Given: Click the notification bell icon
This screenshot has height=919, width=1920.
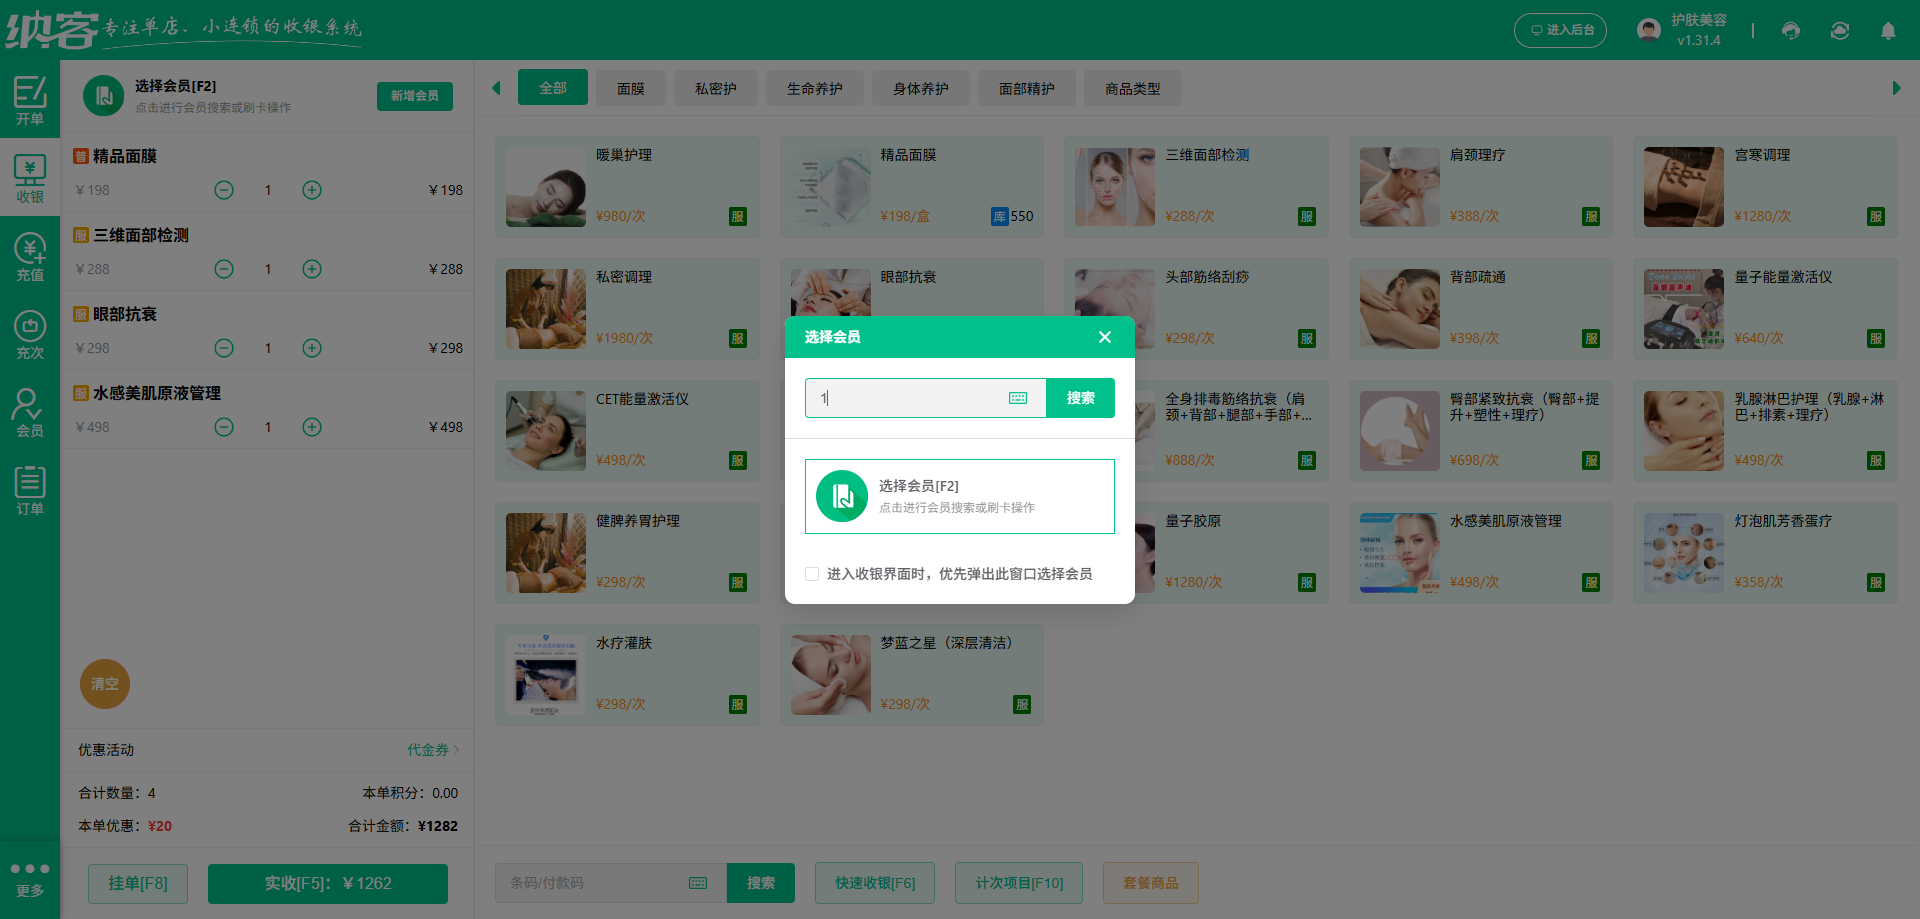Looking at the screenshot, I should point(1888,31).
